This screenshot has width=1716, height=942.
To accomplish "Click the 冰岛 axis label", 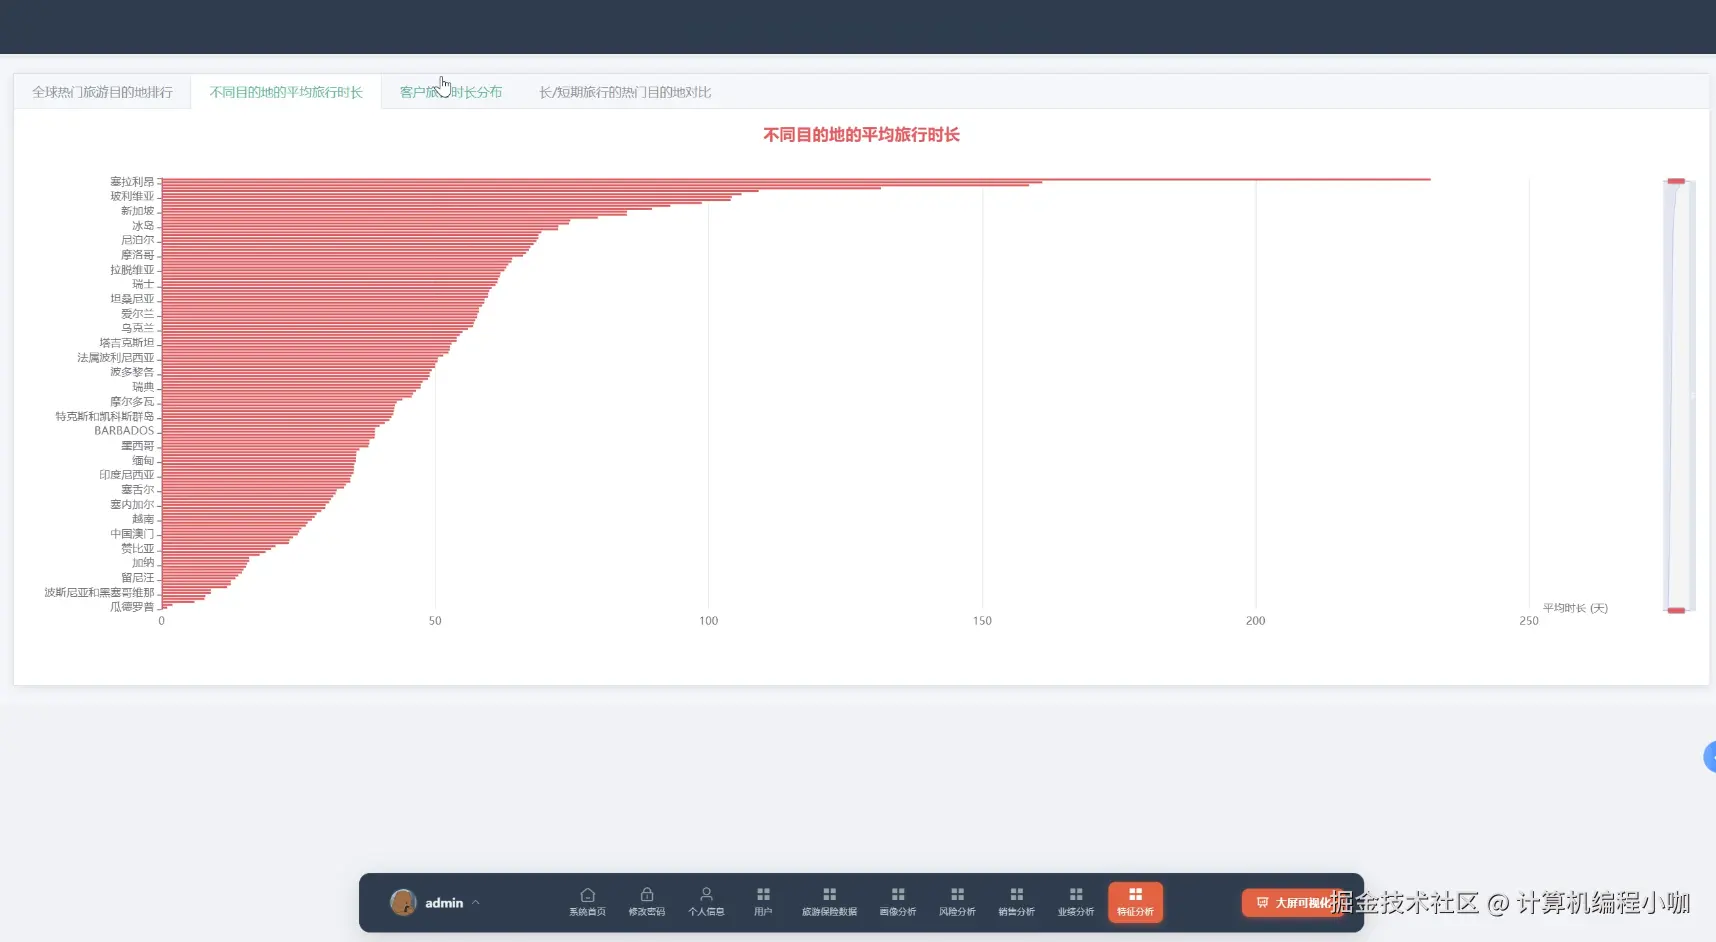I will click(x=143, y=226).
